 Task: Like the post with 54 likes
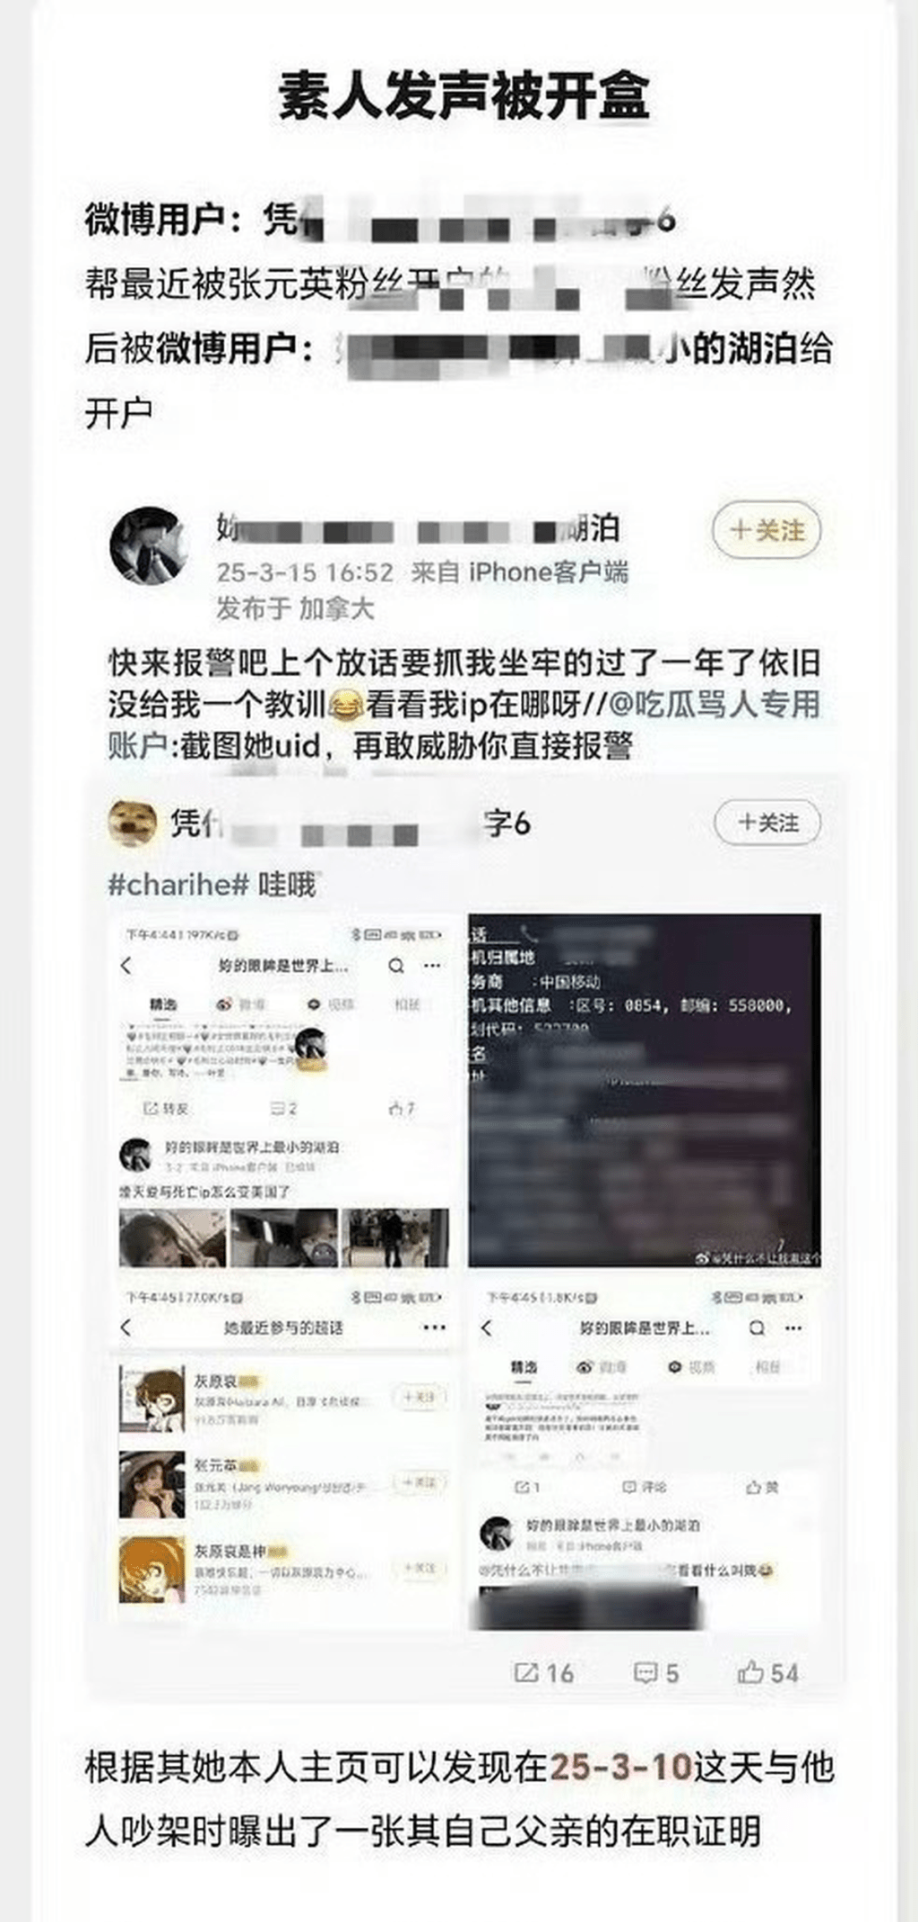(x=768, y=1673)
